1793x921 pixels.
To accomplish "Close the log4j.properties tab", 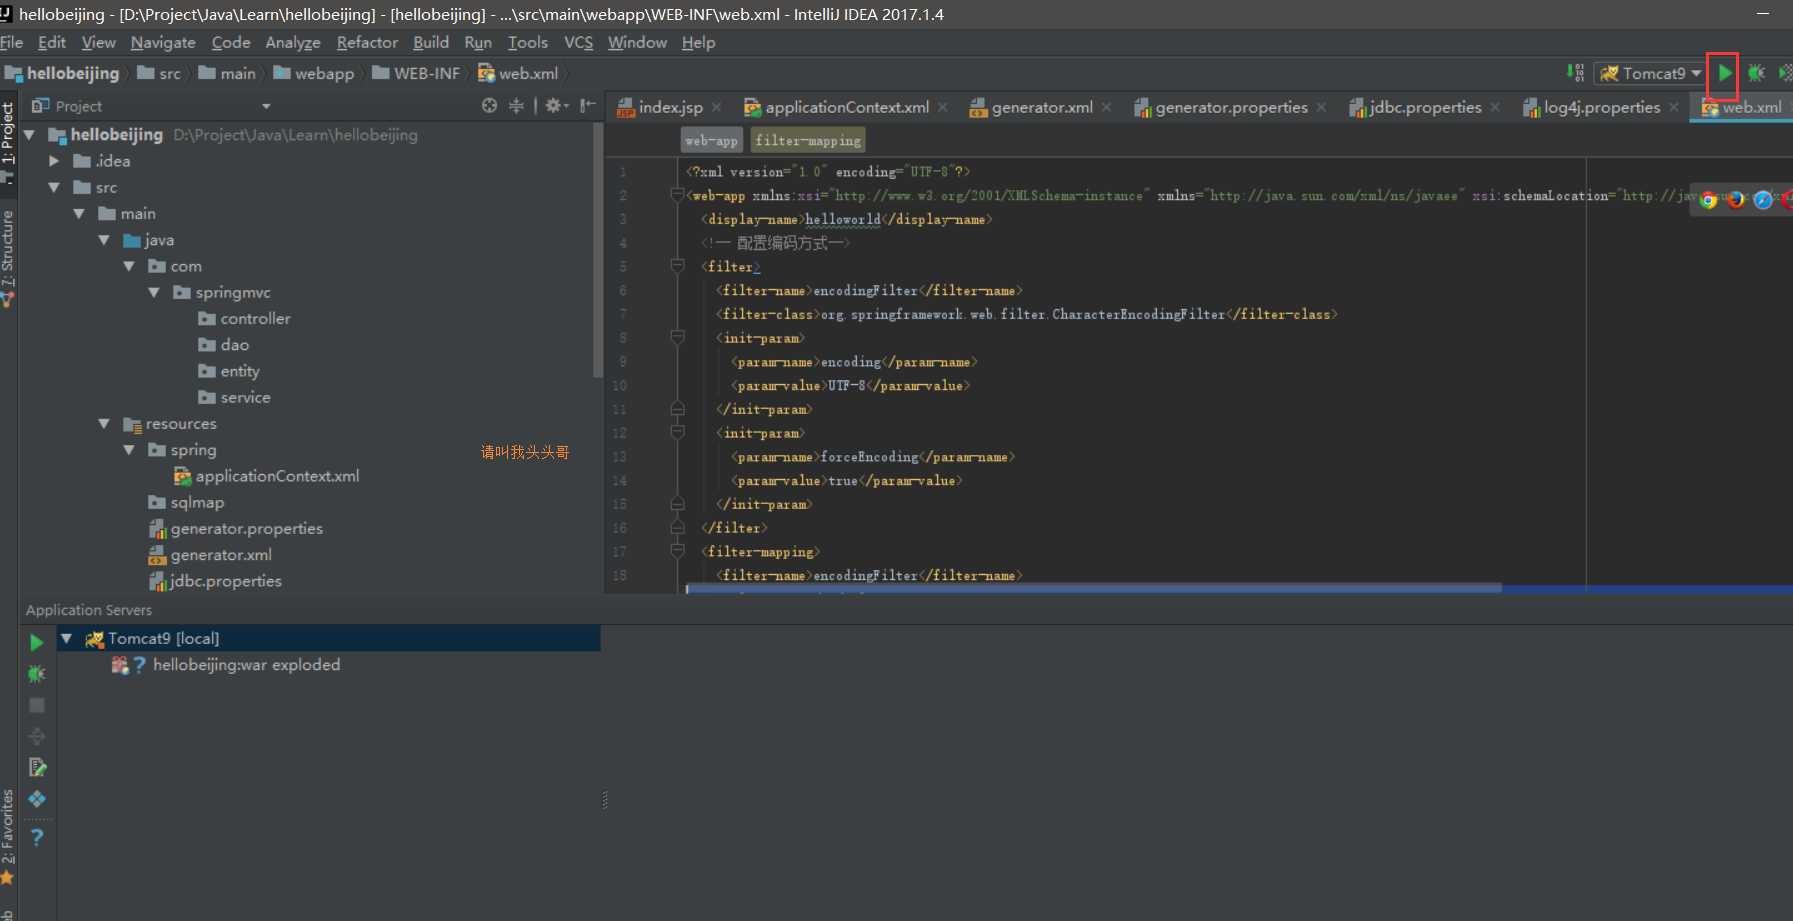I will [x=1674, y=107].
